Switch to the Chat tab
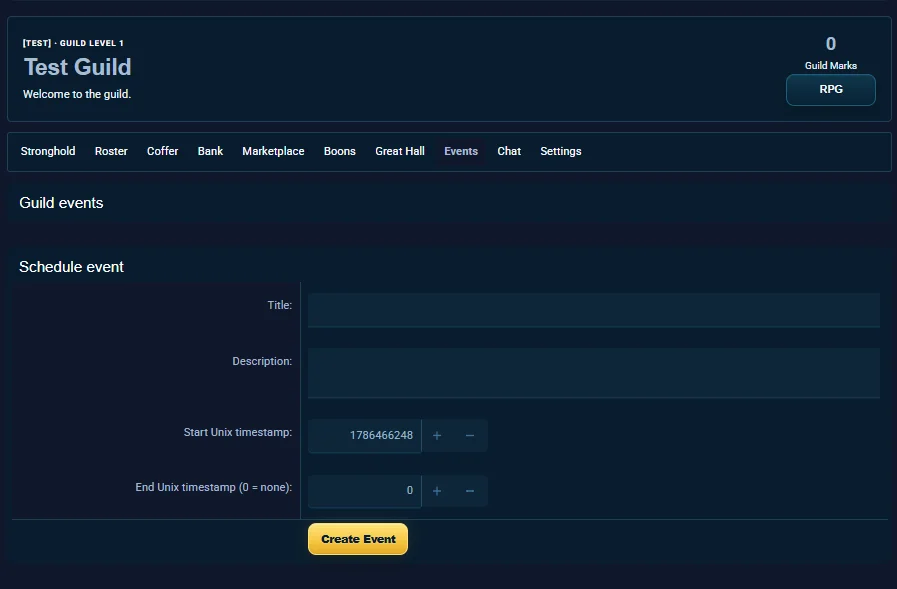The height and width of the screenshot is (589, 897). pyautogui.click(x=509, y=152)
